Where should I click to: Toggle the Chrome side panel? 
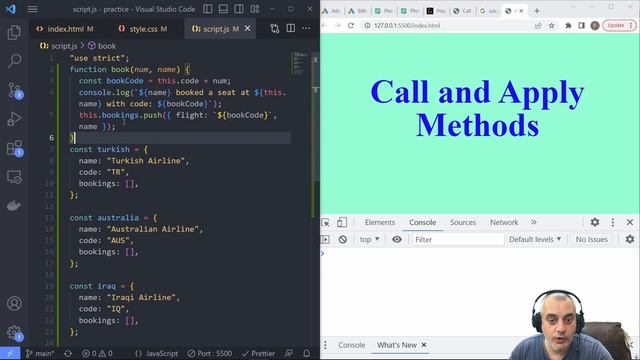[x=581, y=25]
